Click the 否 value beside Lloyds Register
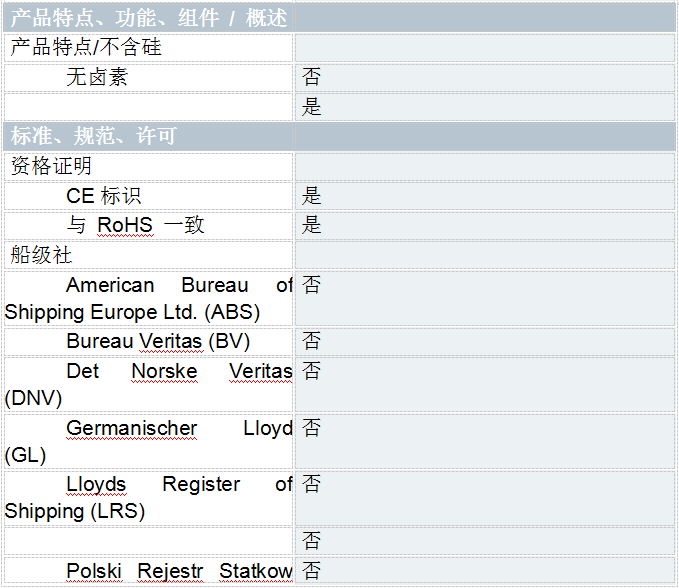The height and width of the screenshot is (588, 679). [x=311, y=484]
